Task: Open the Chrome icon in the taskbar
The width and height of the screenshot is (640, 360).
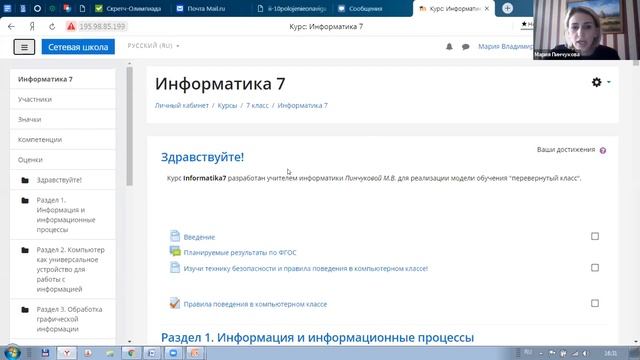Action: point(131,353)
